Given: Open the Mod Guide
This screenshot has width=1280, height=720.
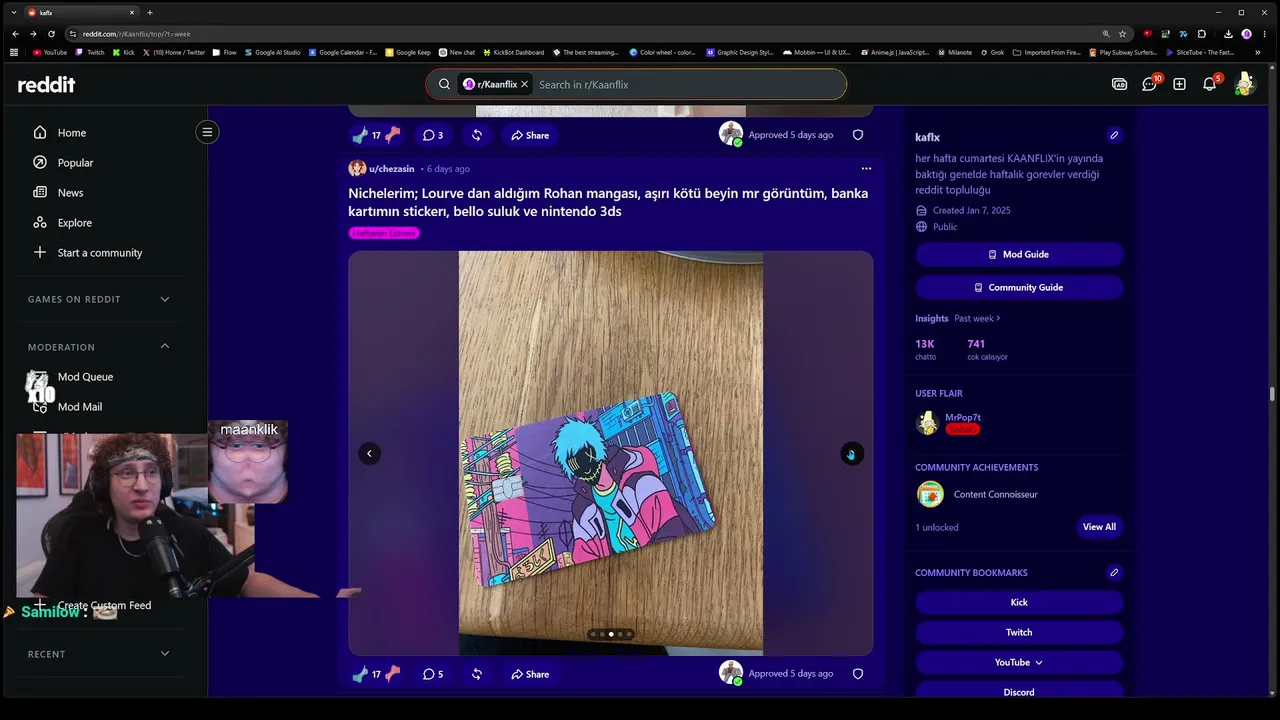Looking at the screenshot, I should (1019, 255).
